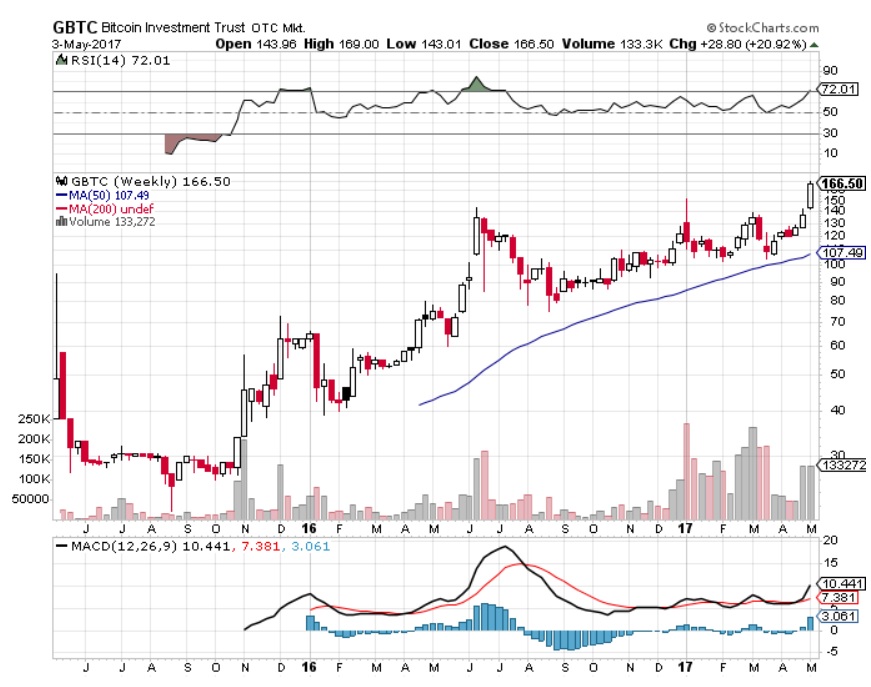Click the 20 level on MACD axis
This screenshot has width=871, height=687.
click(830, 540)
